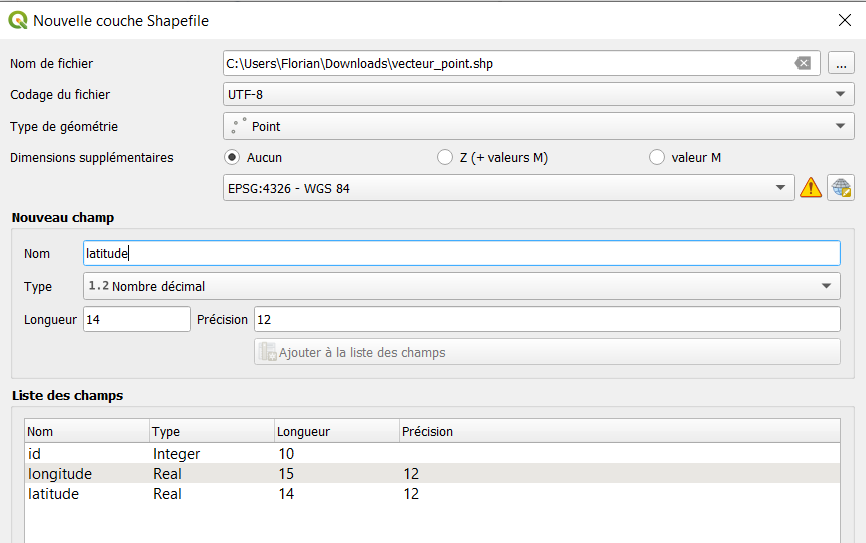
Task: Open the file browse ellipsis button
Action: click(x=841, y=64)
